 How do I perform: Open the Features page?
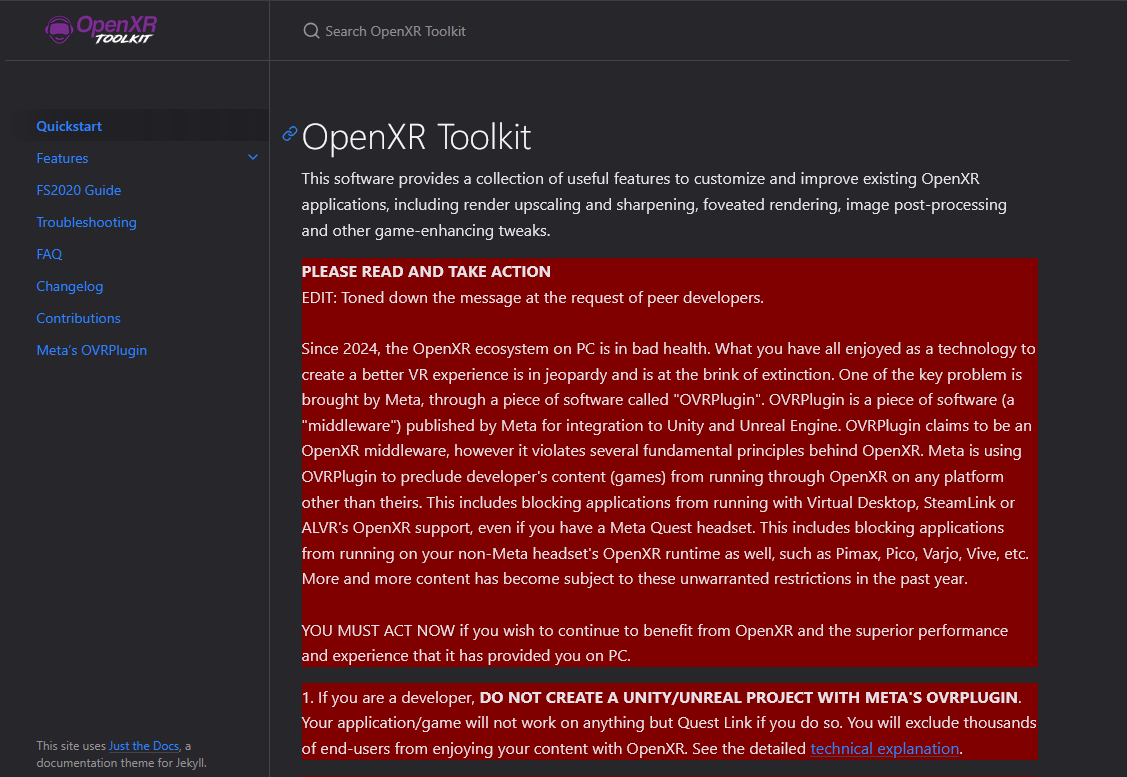click(62, 158)
